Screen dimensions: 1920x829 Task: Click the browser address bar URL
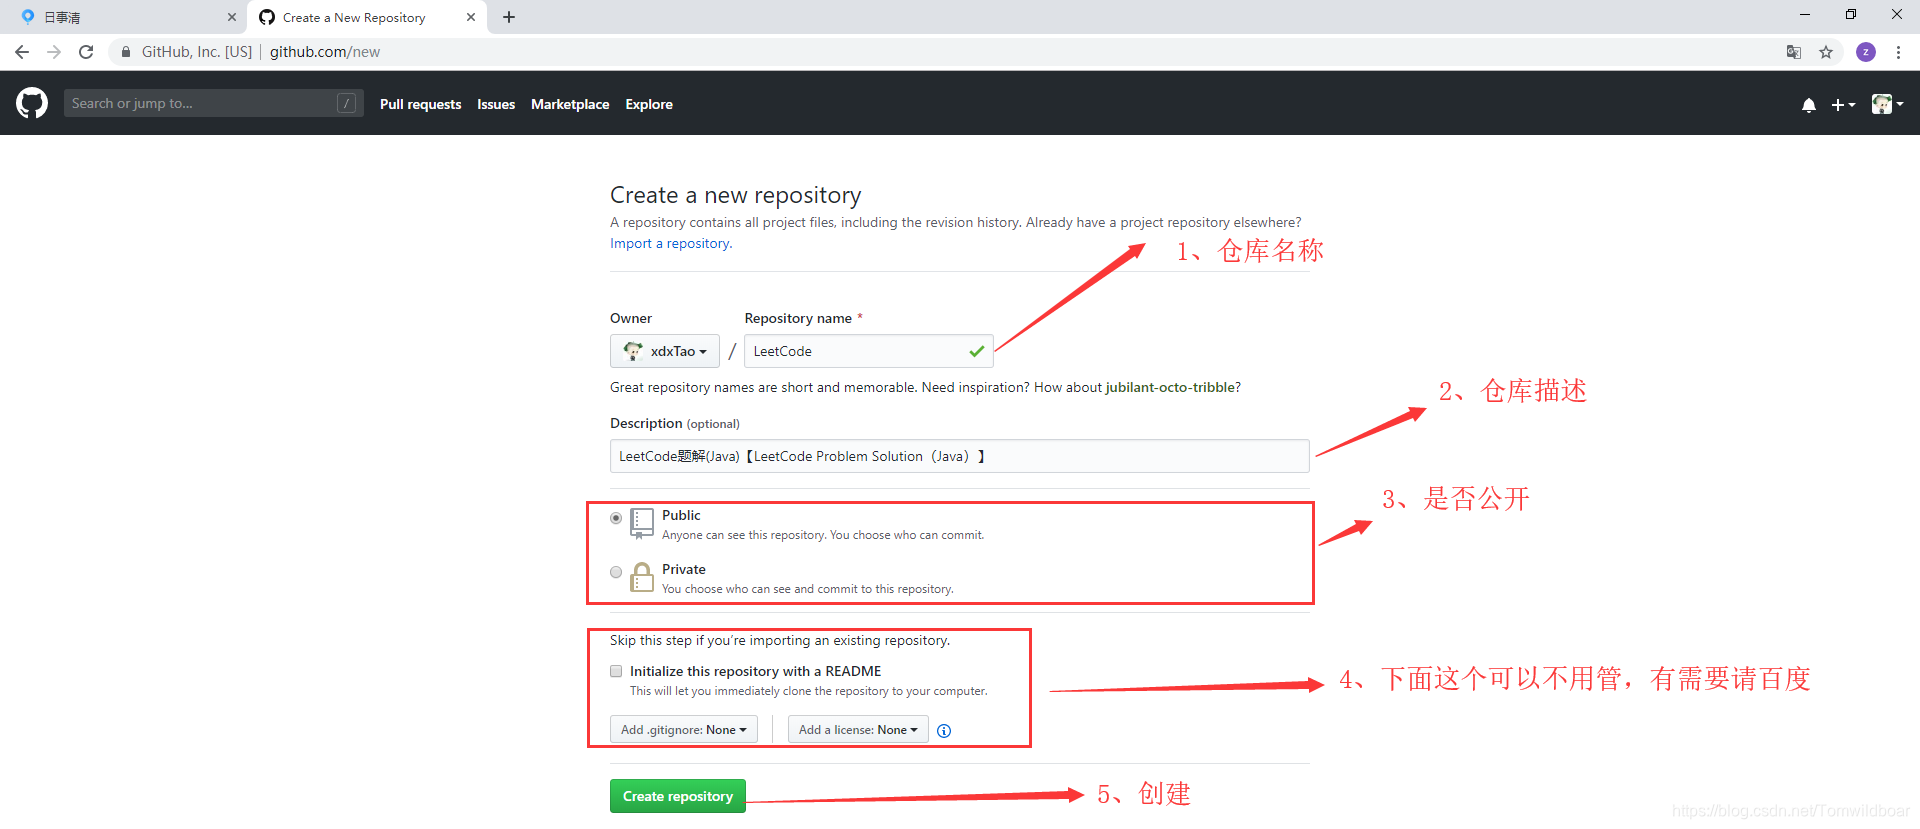325,52
